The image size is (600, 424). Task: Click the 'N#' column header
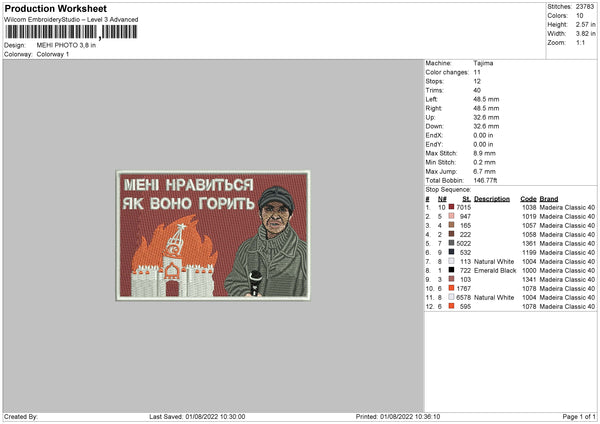point(442,199)
